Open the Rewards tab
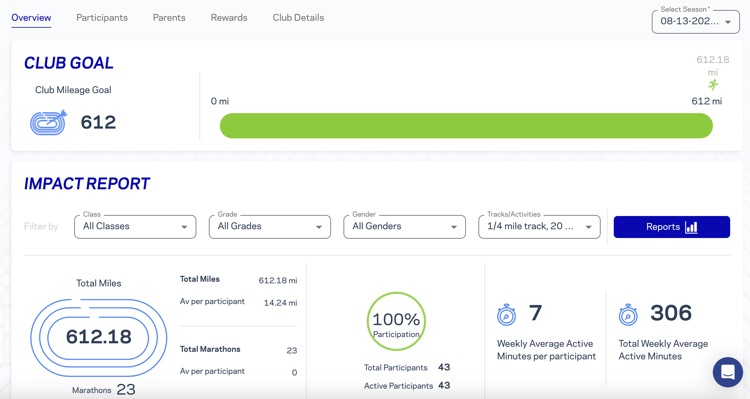This screenshot has width=750, height=399. coord(229,18)
